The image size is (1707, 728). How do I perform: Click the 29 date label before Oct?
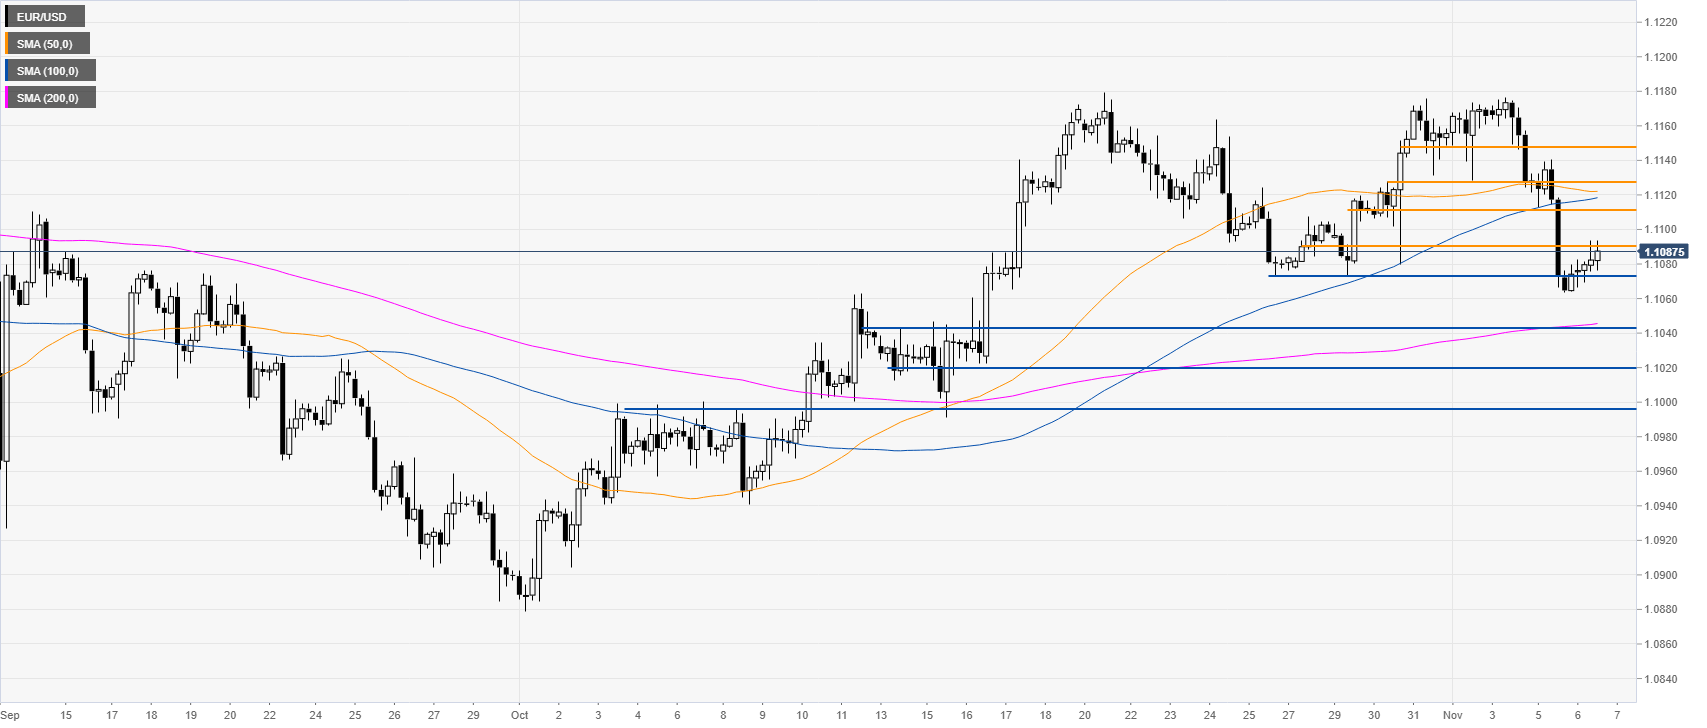tap(473, 715)
